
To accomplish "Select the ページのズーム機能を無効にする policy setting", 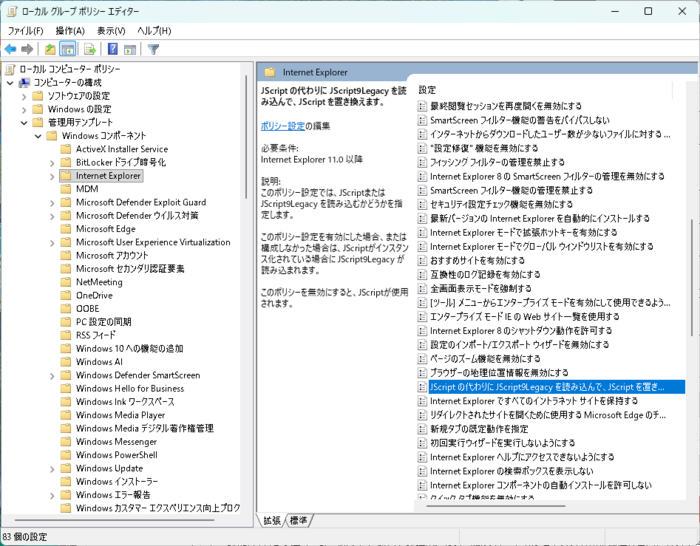I will tap(484, 358).
